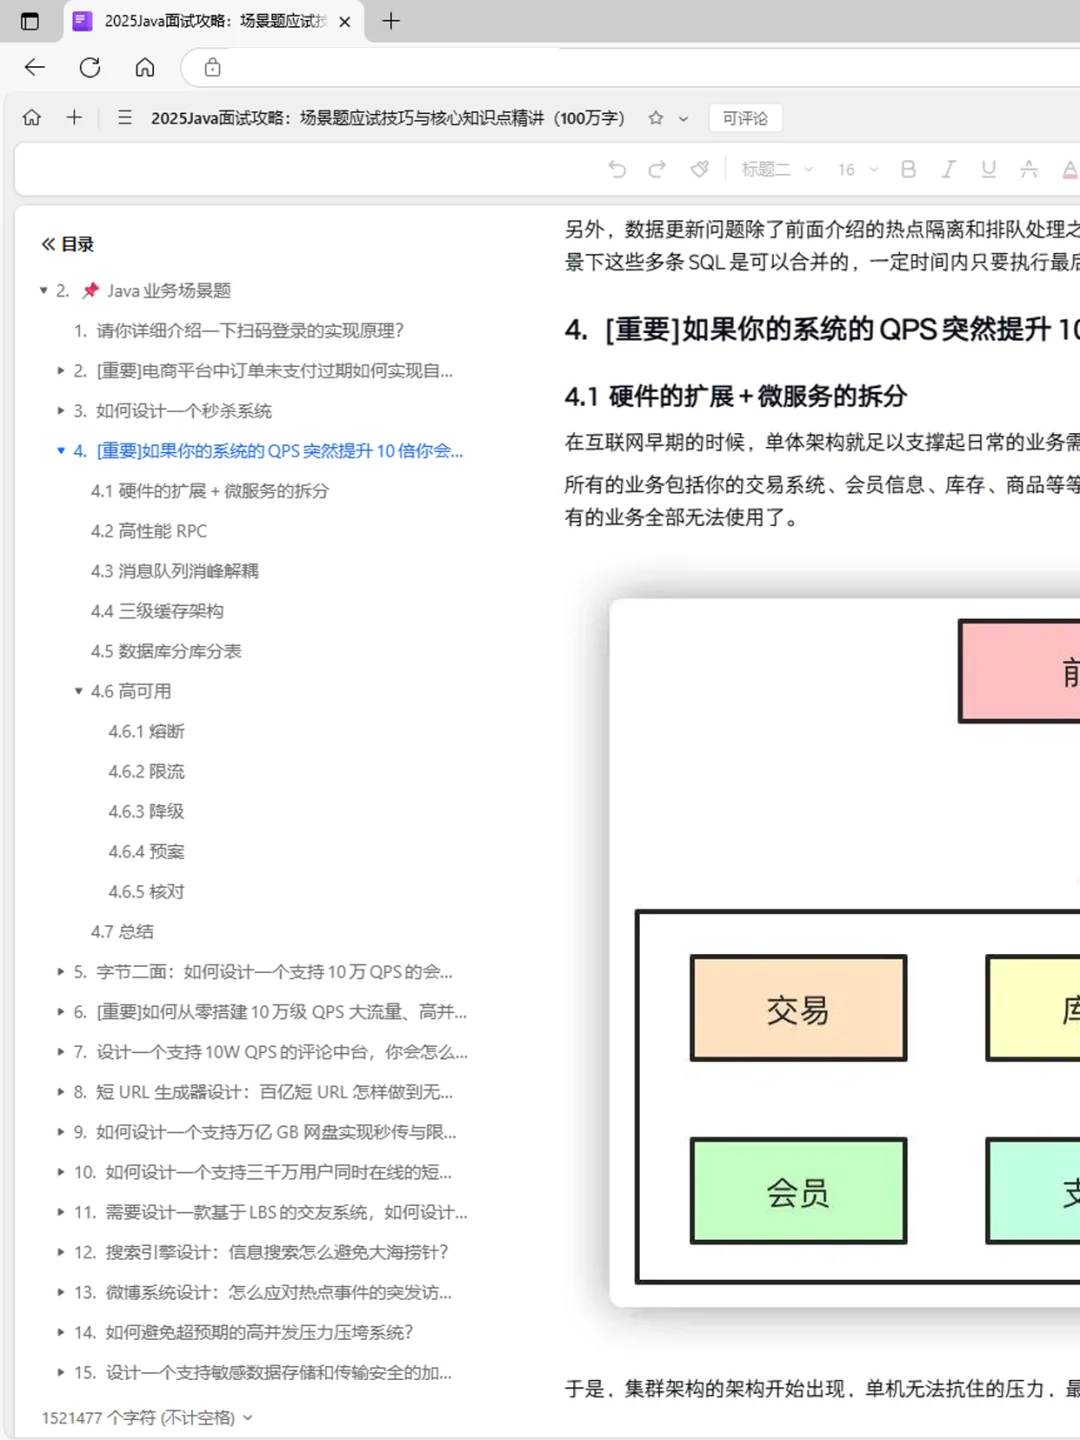Create a new document with plus icon
This screenshot has height=1440, width=1080.
point(74,117)
